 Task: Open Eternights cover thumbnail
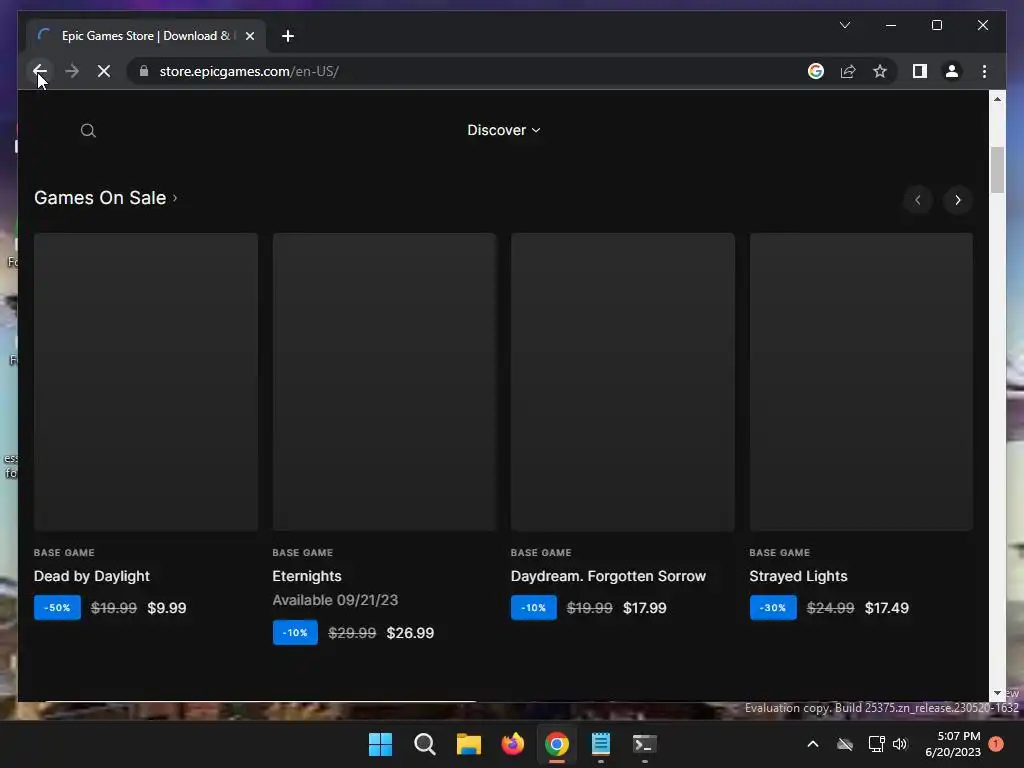384,381
